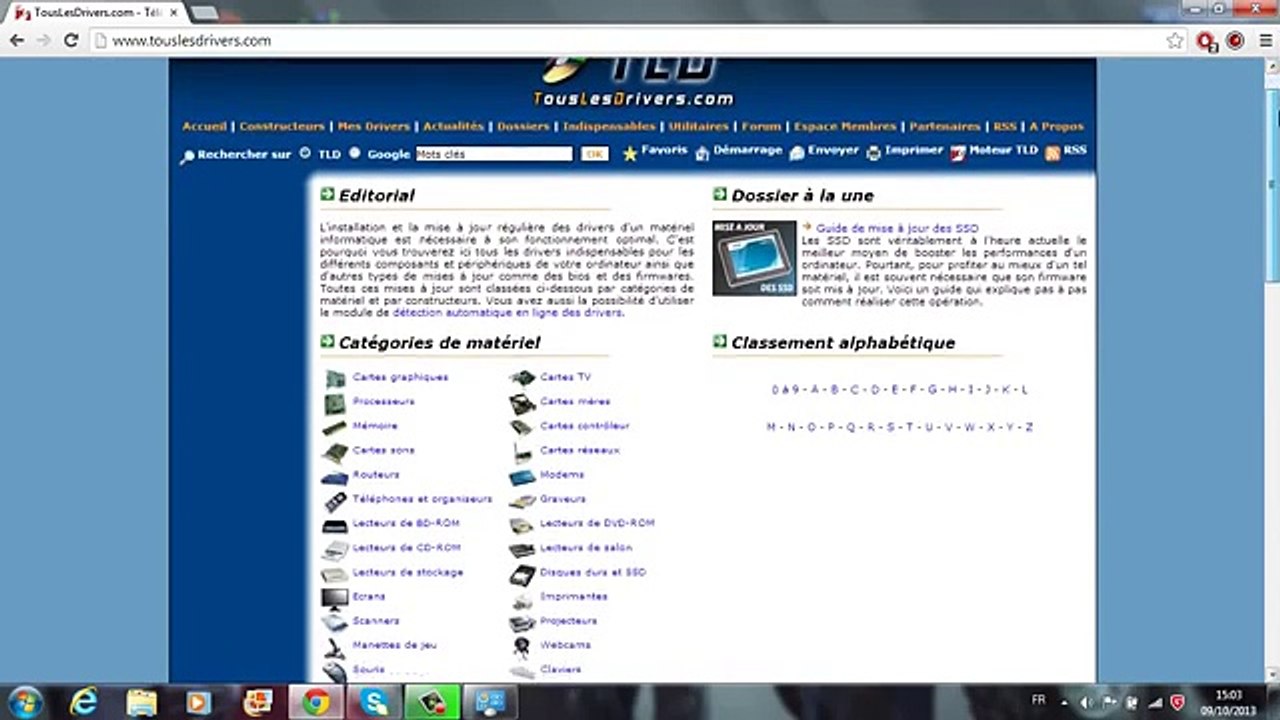Click the Modems category icon
The height and width of the screenshot is (720, 1280).
(523, 476)
